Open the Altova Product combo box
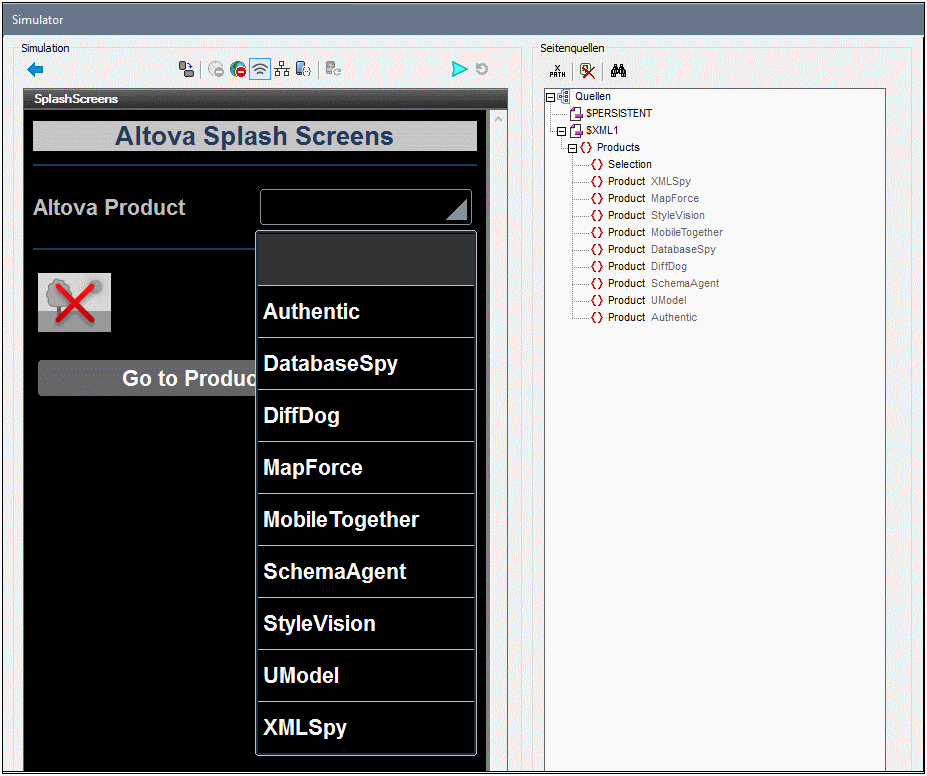The height and width of the screenshot is (776, 927). click(365, 208)
